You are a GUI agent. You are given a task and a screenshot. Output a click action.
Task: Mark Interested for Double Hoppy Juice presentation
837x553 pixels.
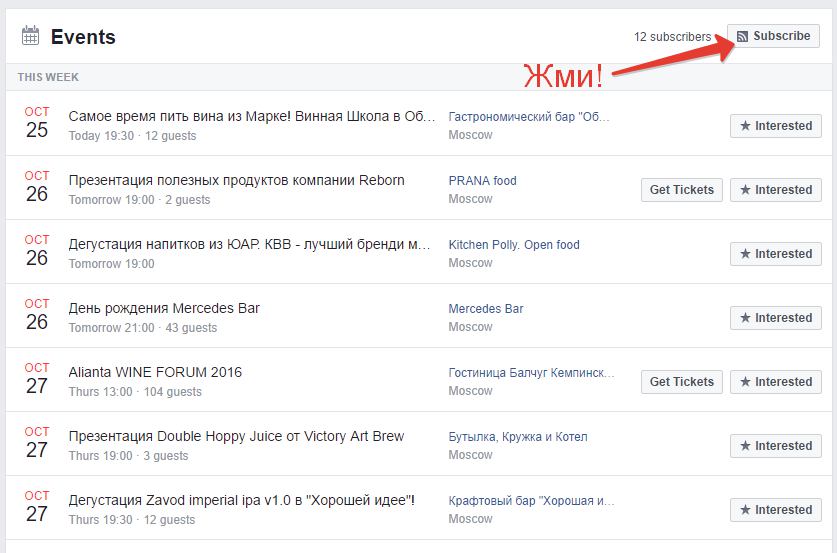[x=776, y=446]
